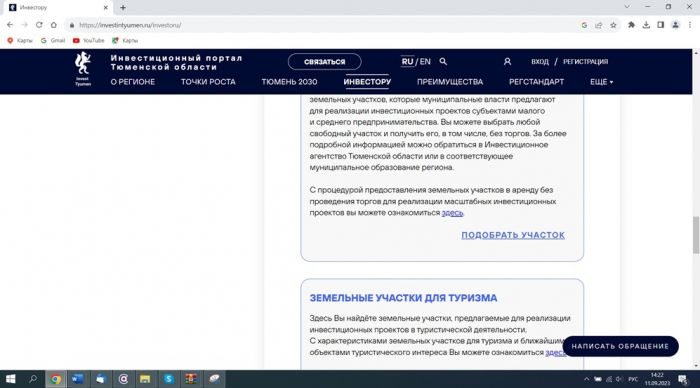
Task: Open the first Карты bookmark
Action: click(x=20, y=40)
